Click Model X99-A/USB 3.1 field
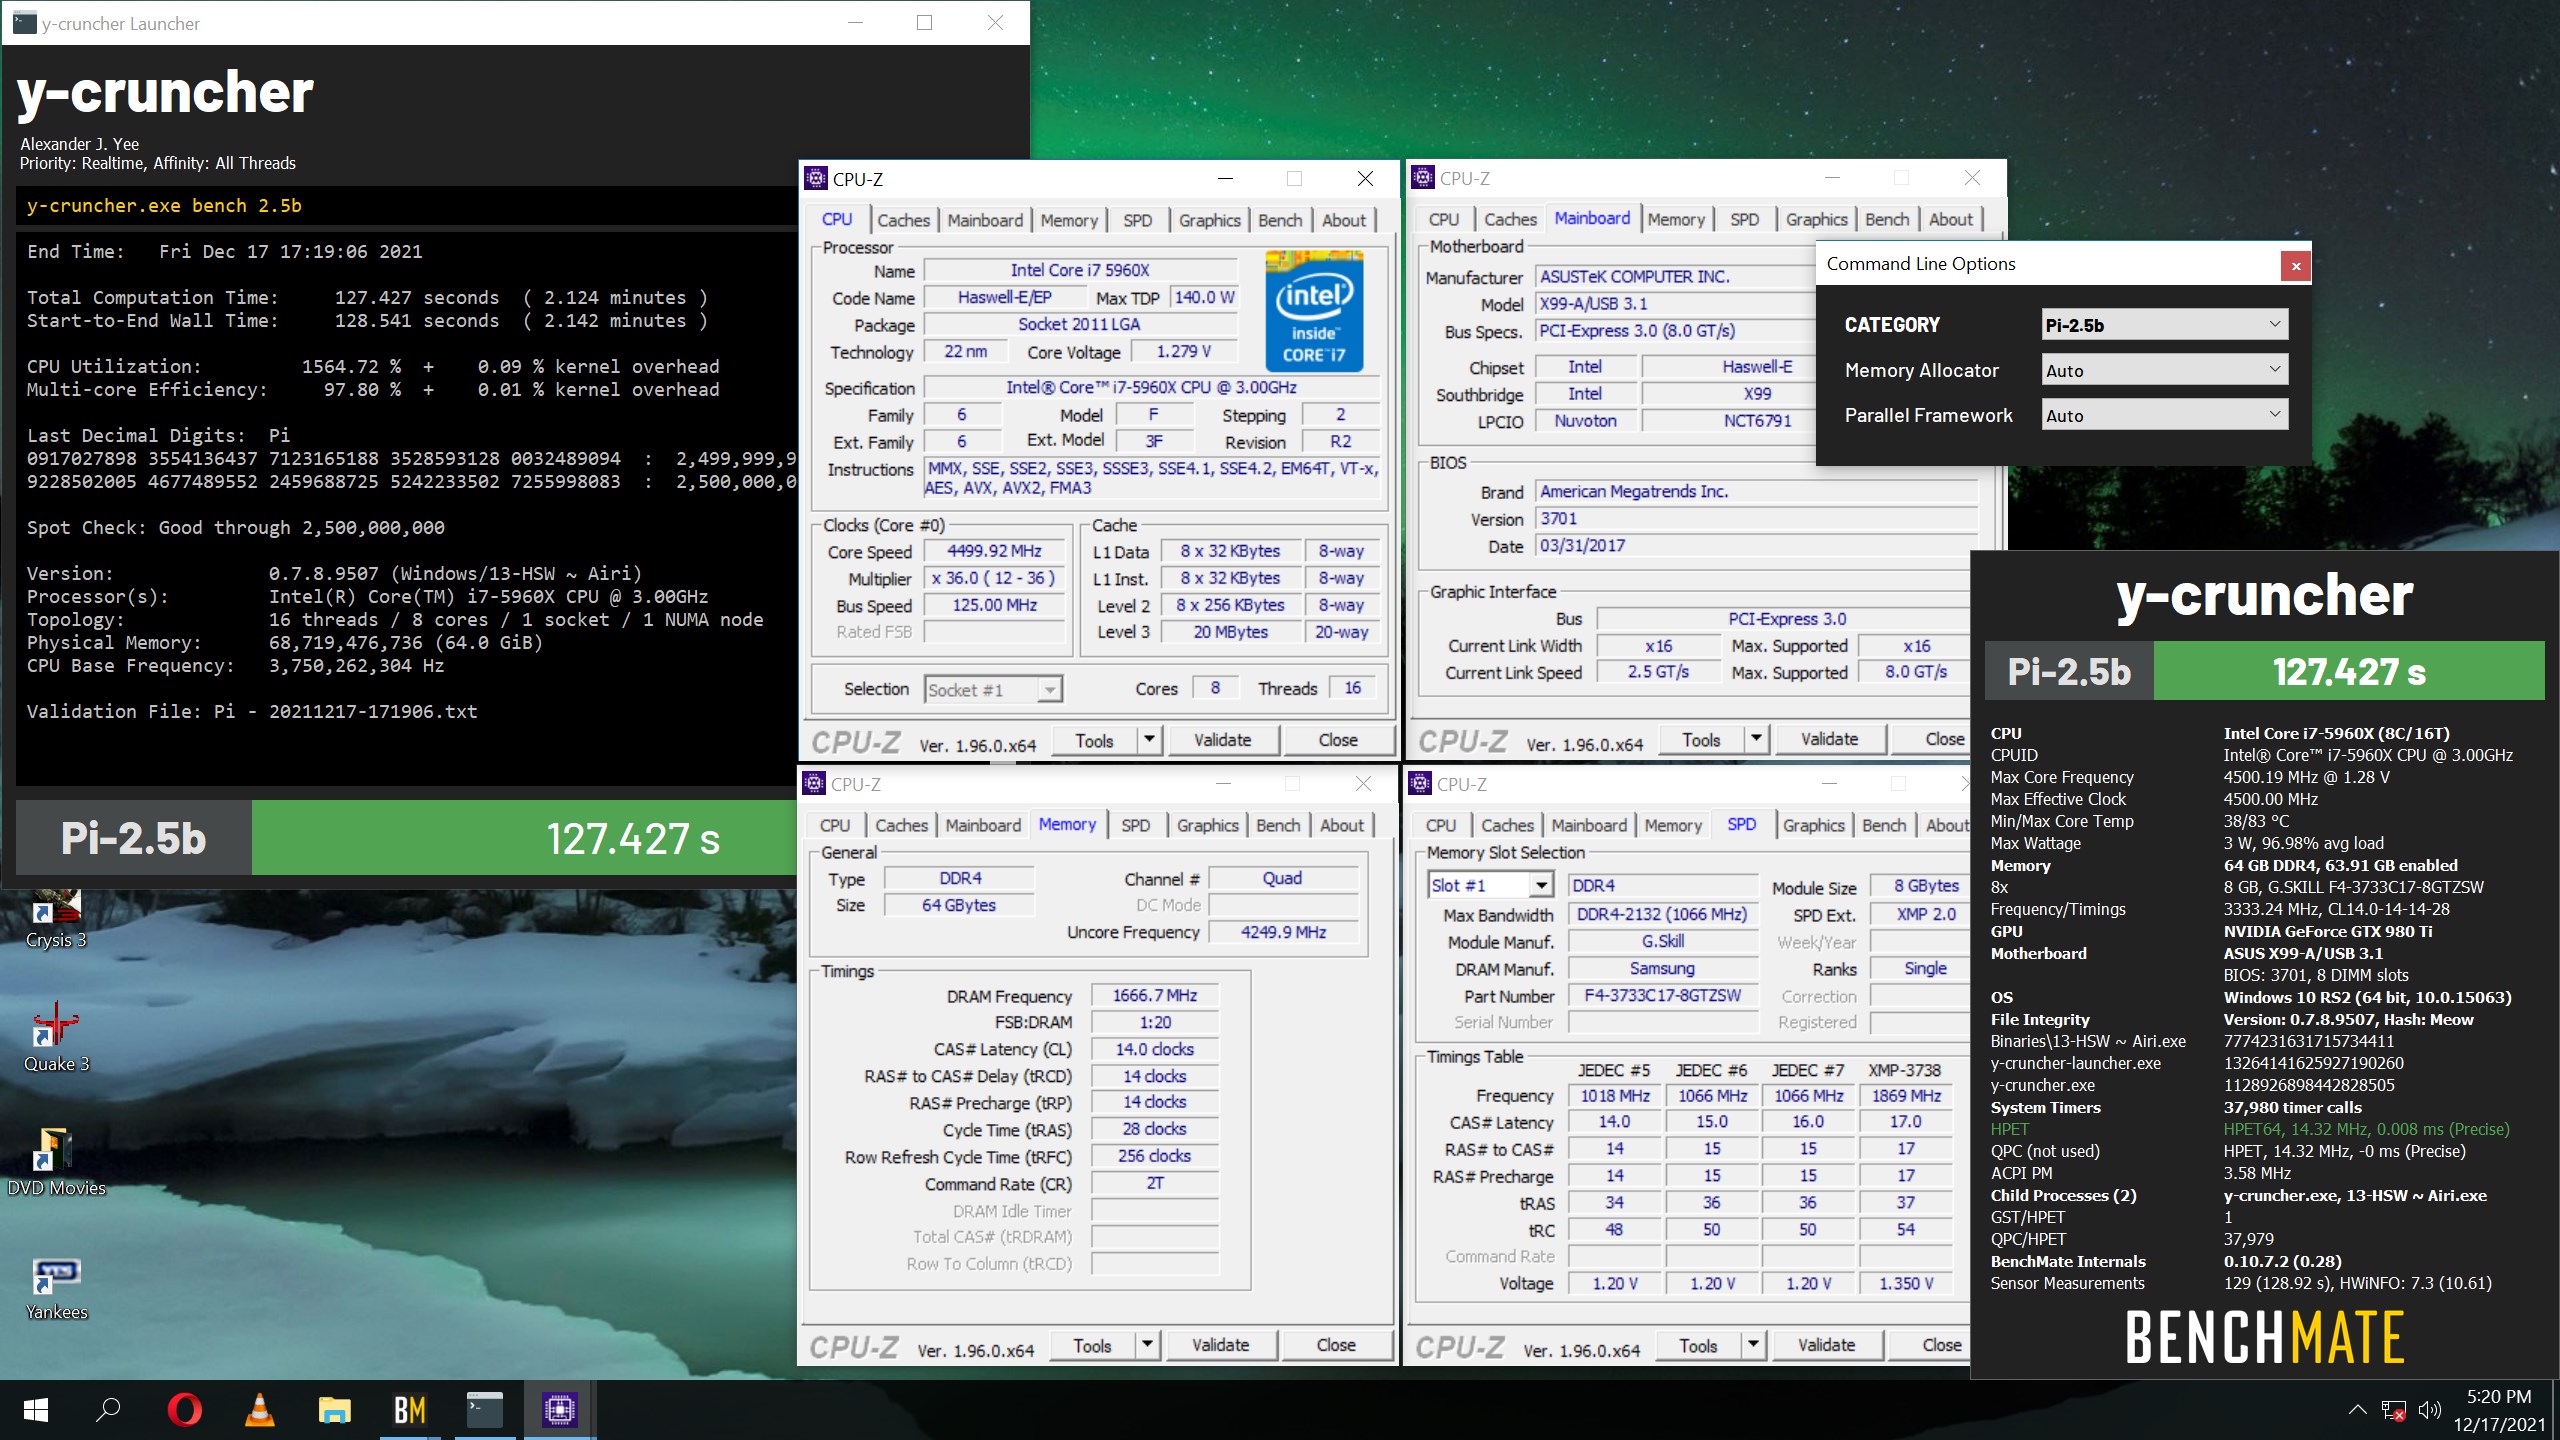This screenshot has height=1440, width=2560. (x=1675, y=304)
